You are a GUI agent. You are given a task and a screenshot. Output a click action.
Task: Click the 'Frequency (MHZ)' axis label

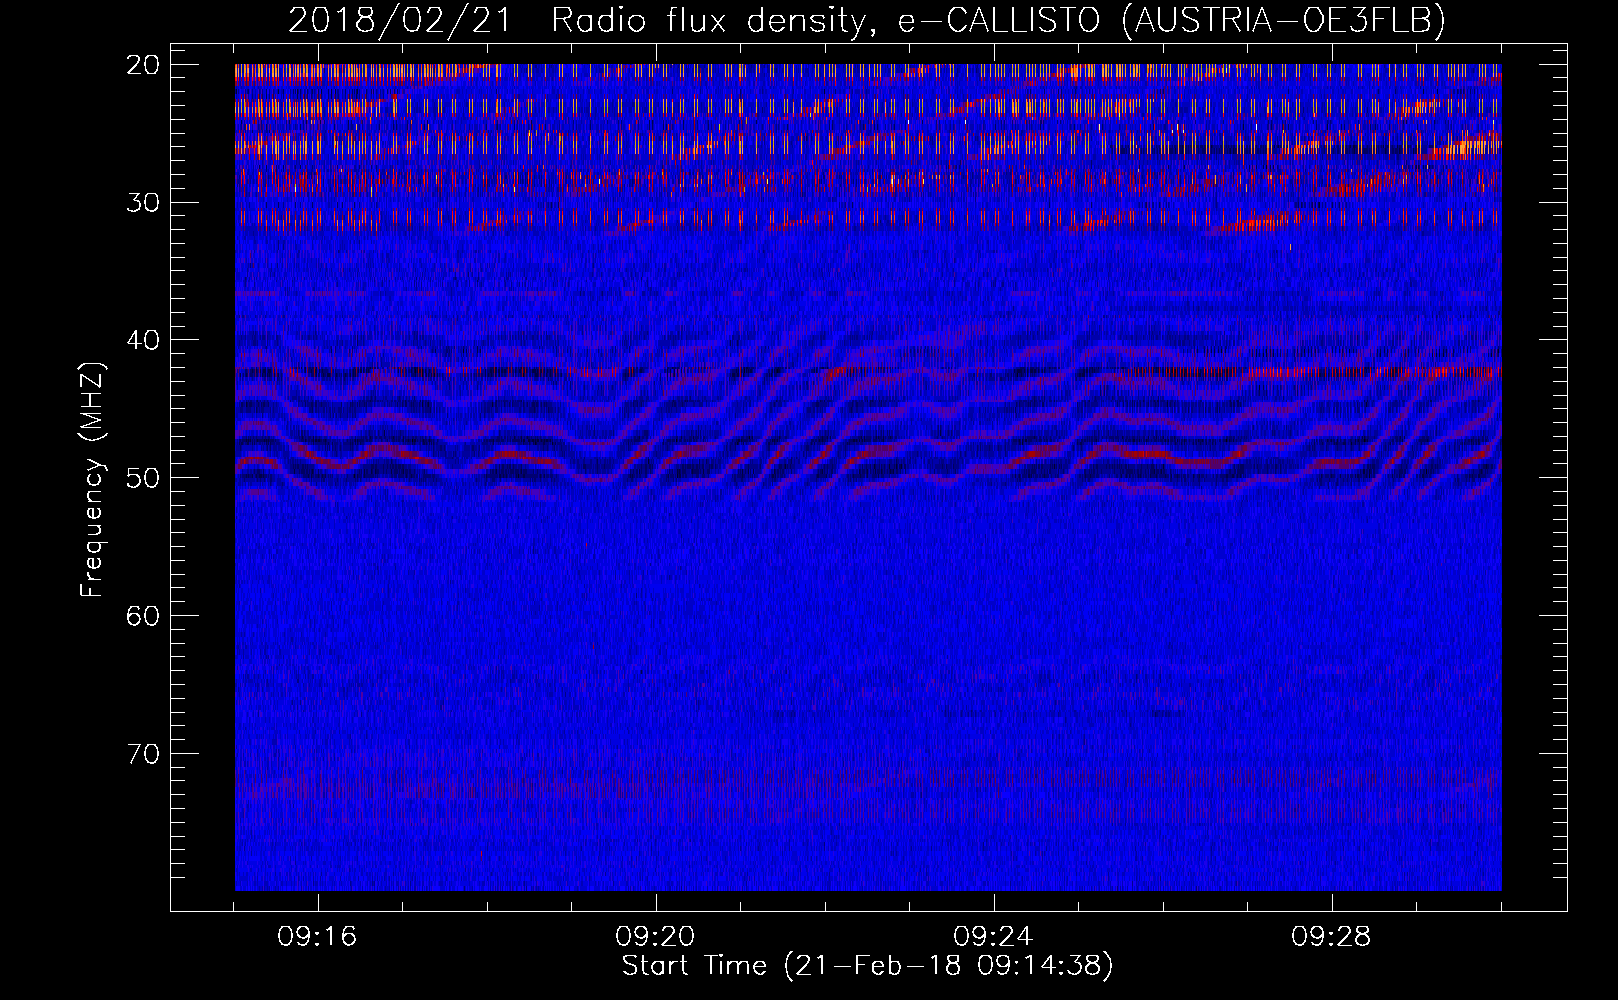pyautogui.click(x=92, y=480)
